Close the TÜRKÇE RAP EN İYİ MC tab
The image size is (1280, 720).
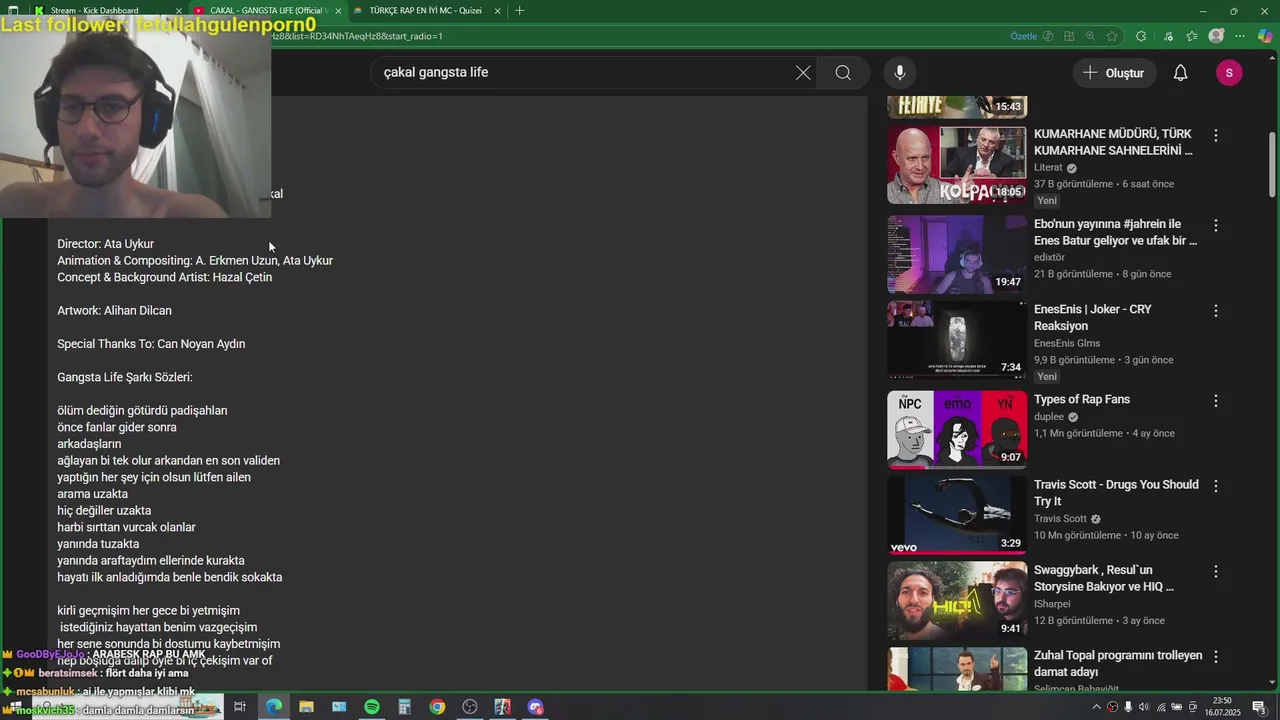497,10
